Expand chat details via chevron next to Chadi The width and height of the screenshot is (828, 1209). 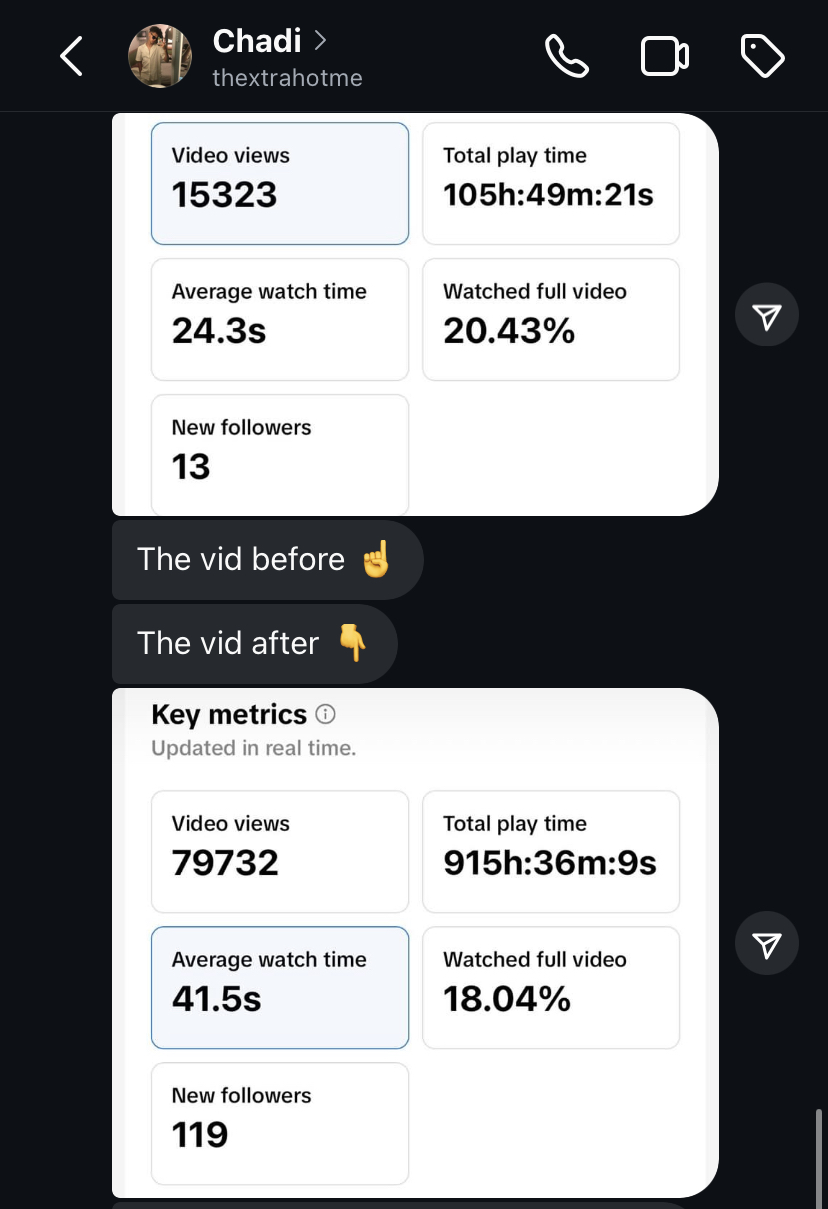(320, 40)
